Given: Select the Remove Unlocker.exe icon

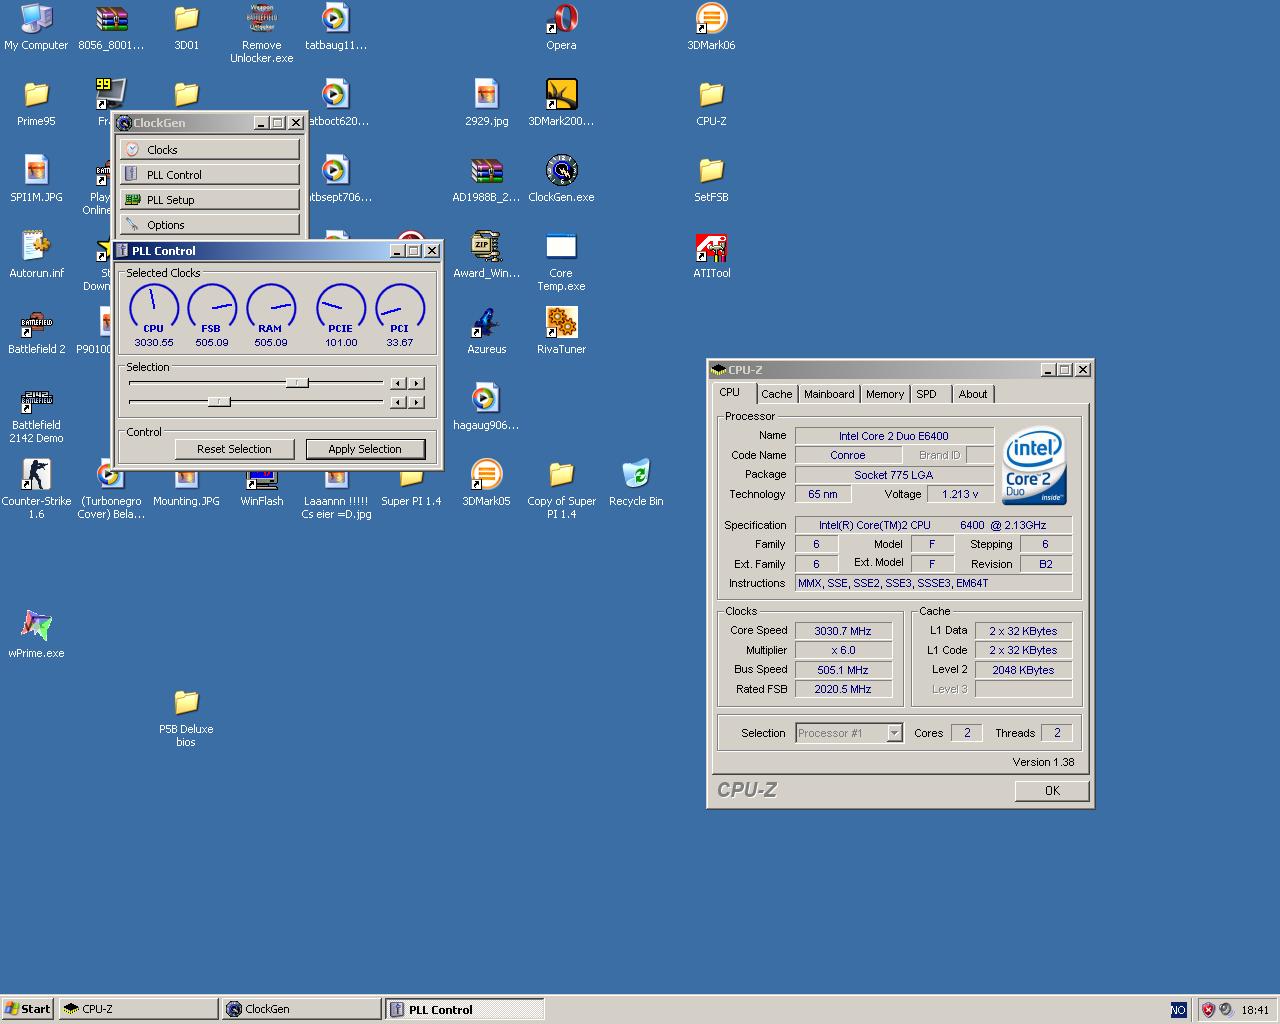Looking at the screenshot, I should point(261,34).
